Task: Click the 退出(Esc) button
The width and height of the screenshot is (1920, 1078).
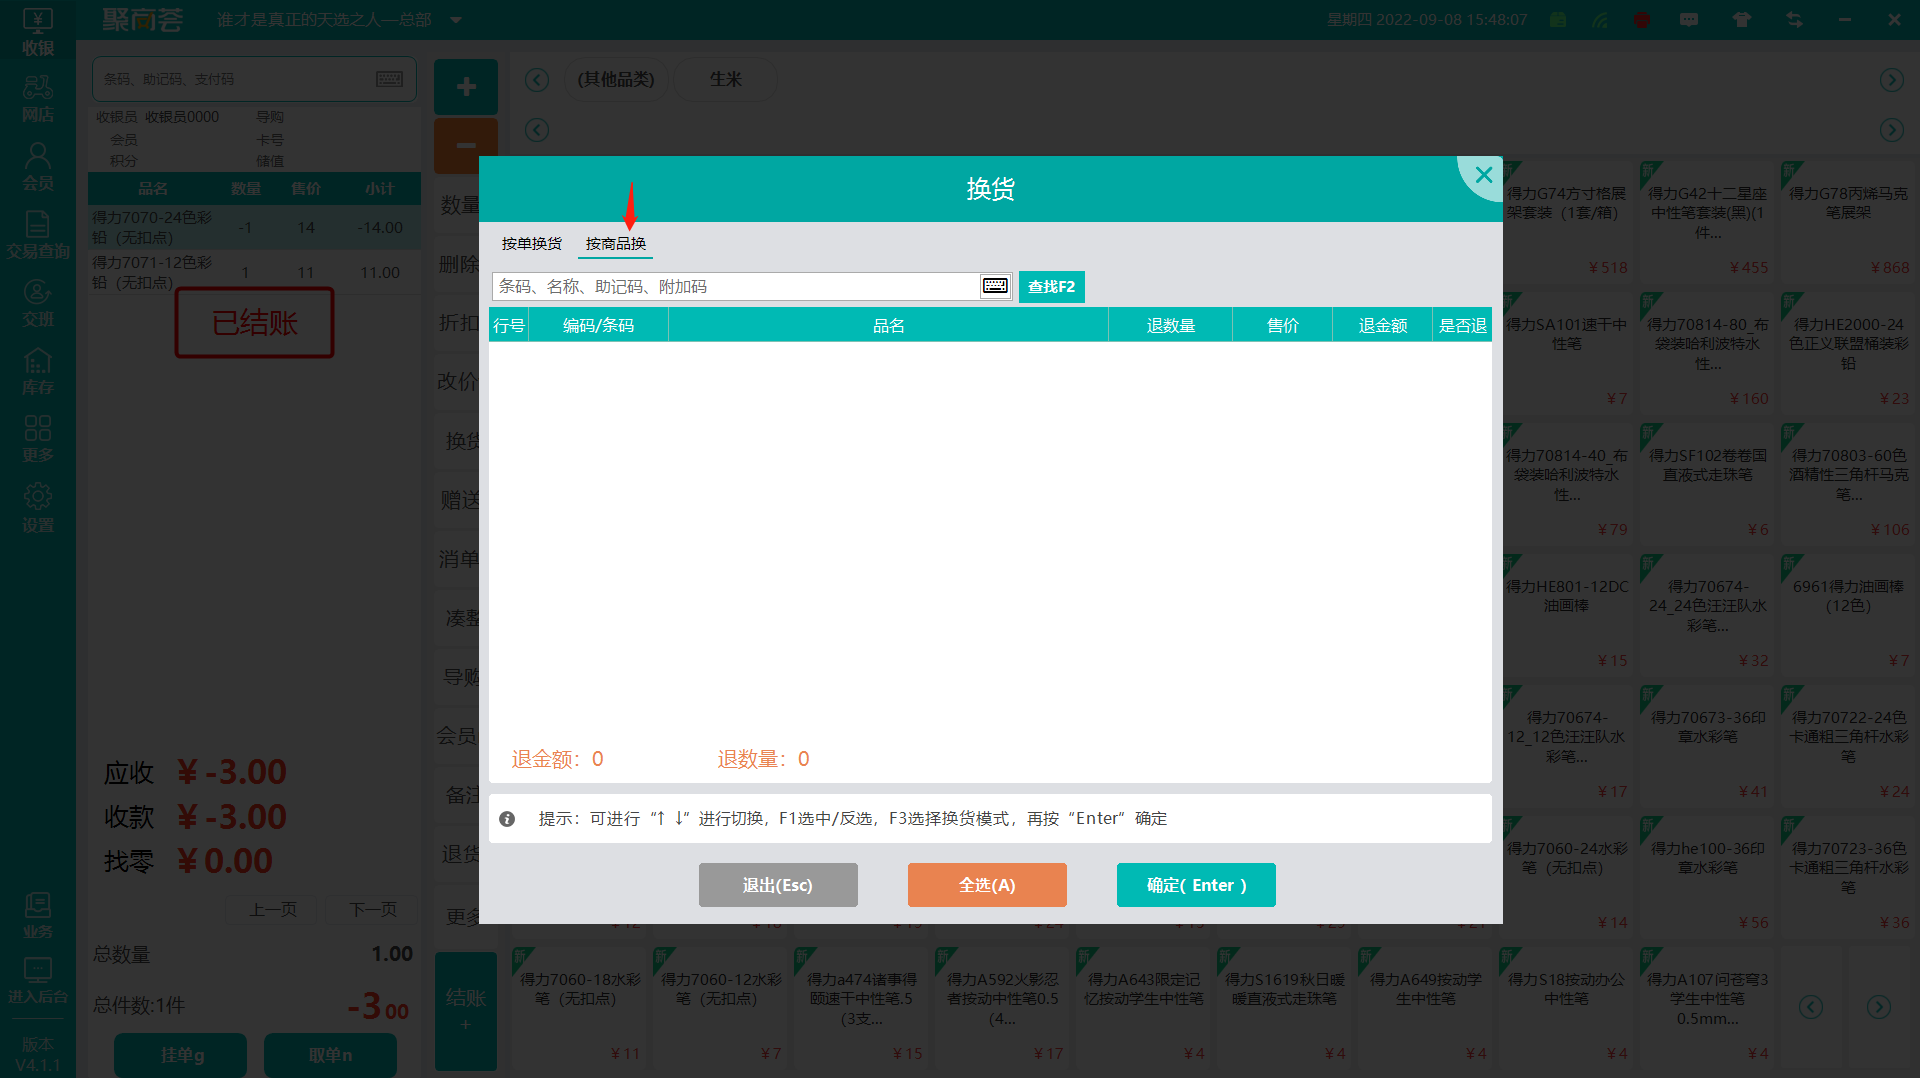Action: (x=778, y=885)
